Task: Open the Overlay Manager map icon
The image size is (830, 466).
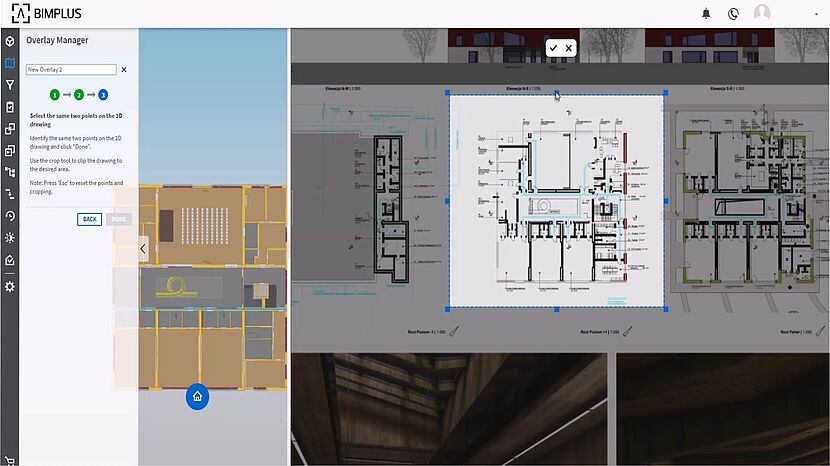Action: (9, 63)
